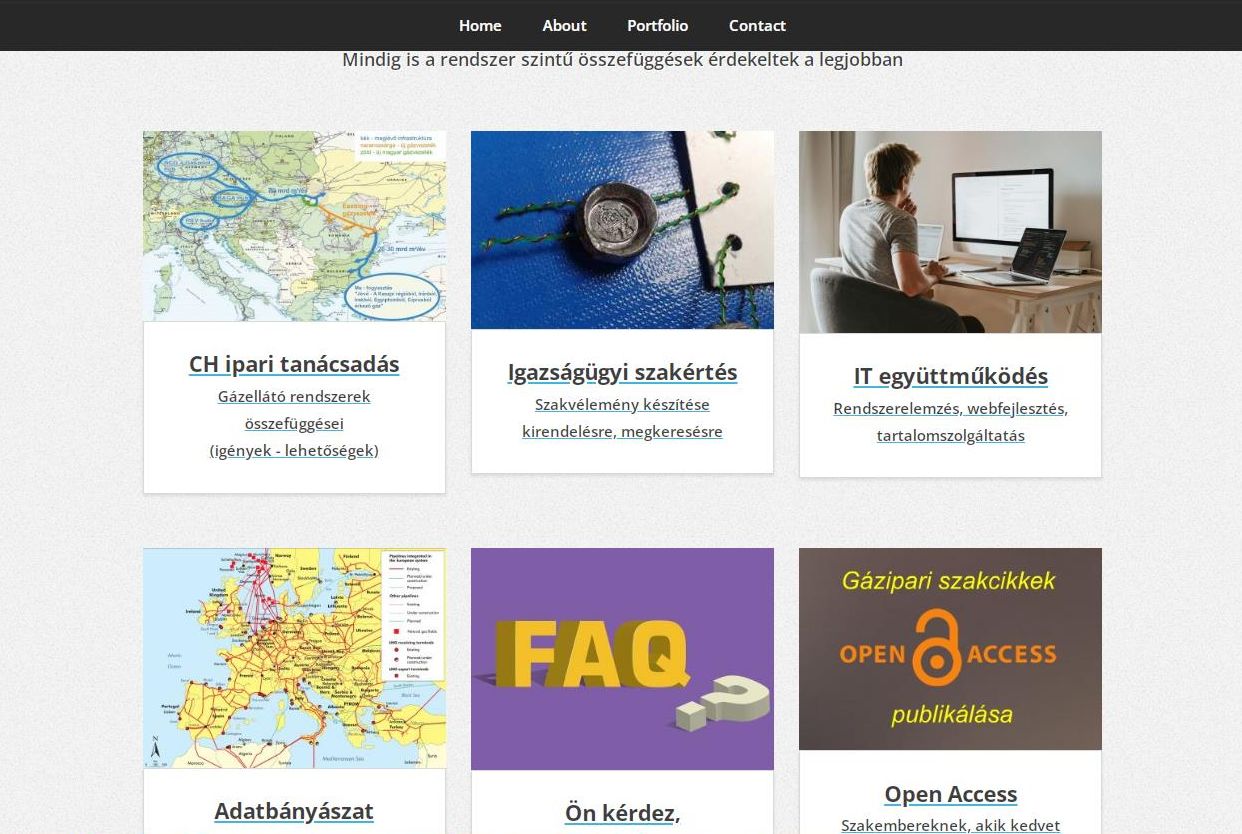The height and width of the screenshot is (834, 1242).
Task: Navigate to the About page
Action: click(564, 25)
